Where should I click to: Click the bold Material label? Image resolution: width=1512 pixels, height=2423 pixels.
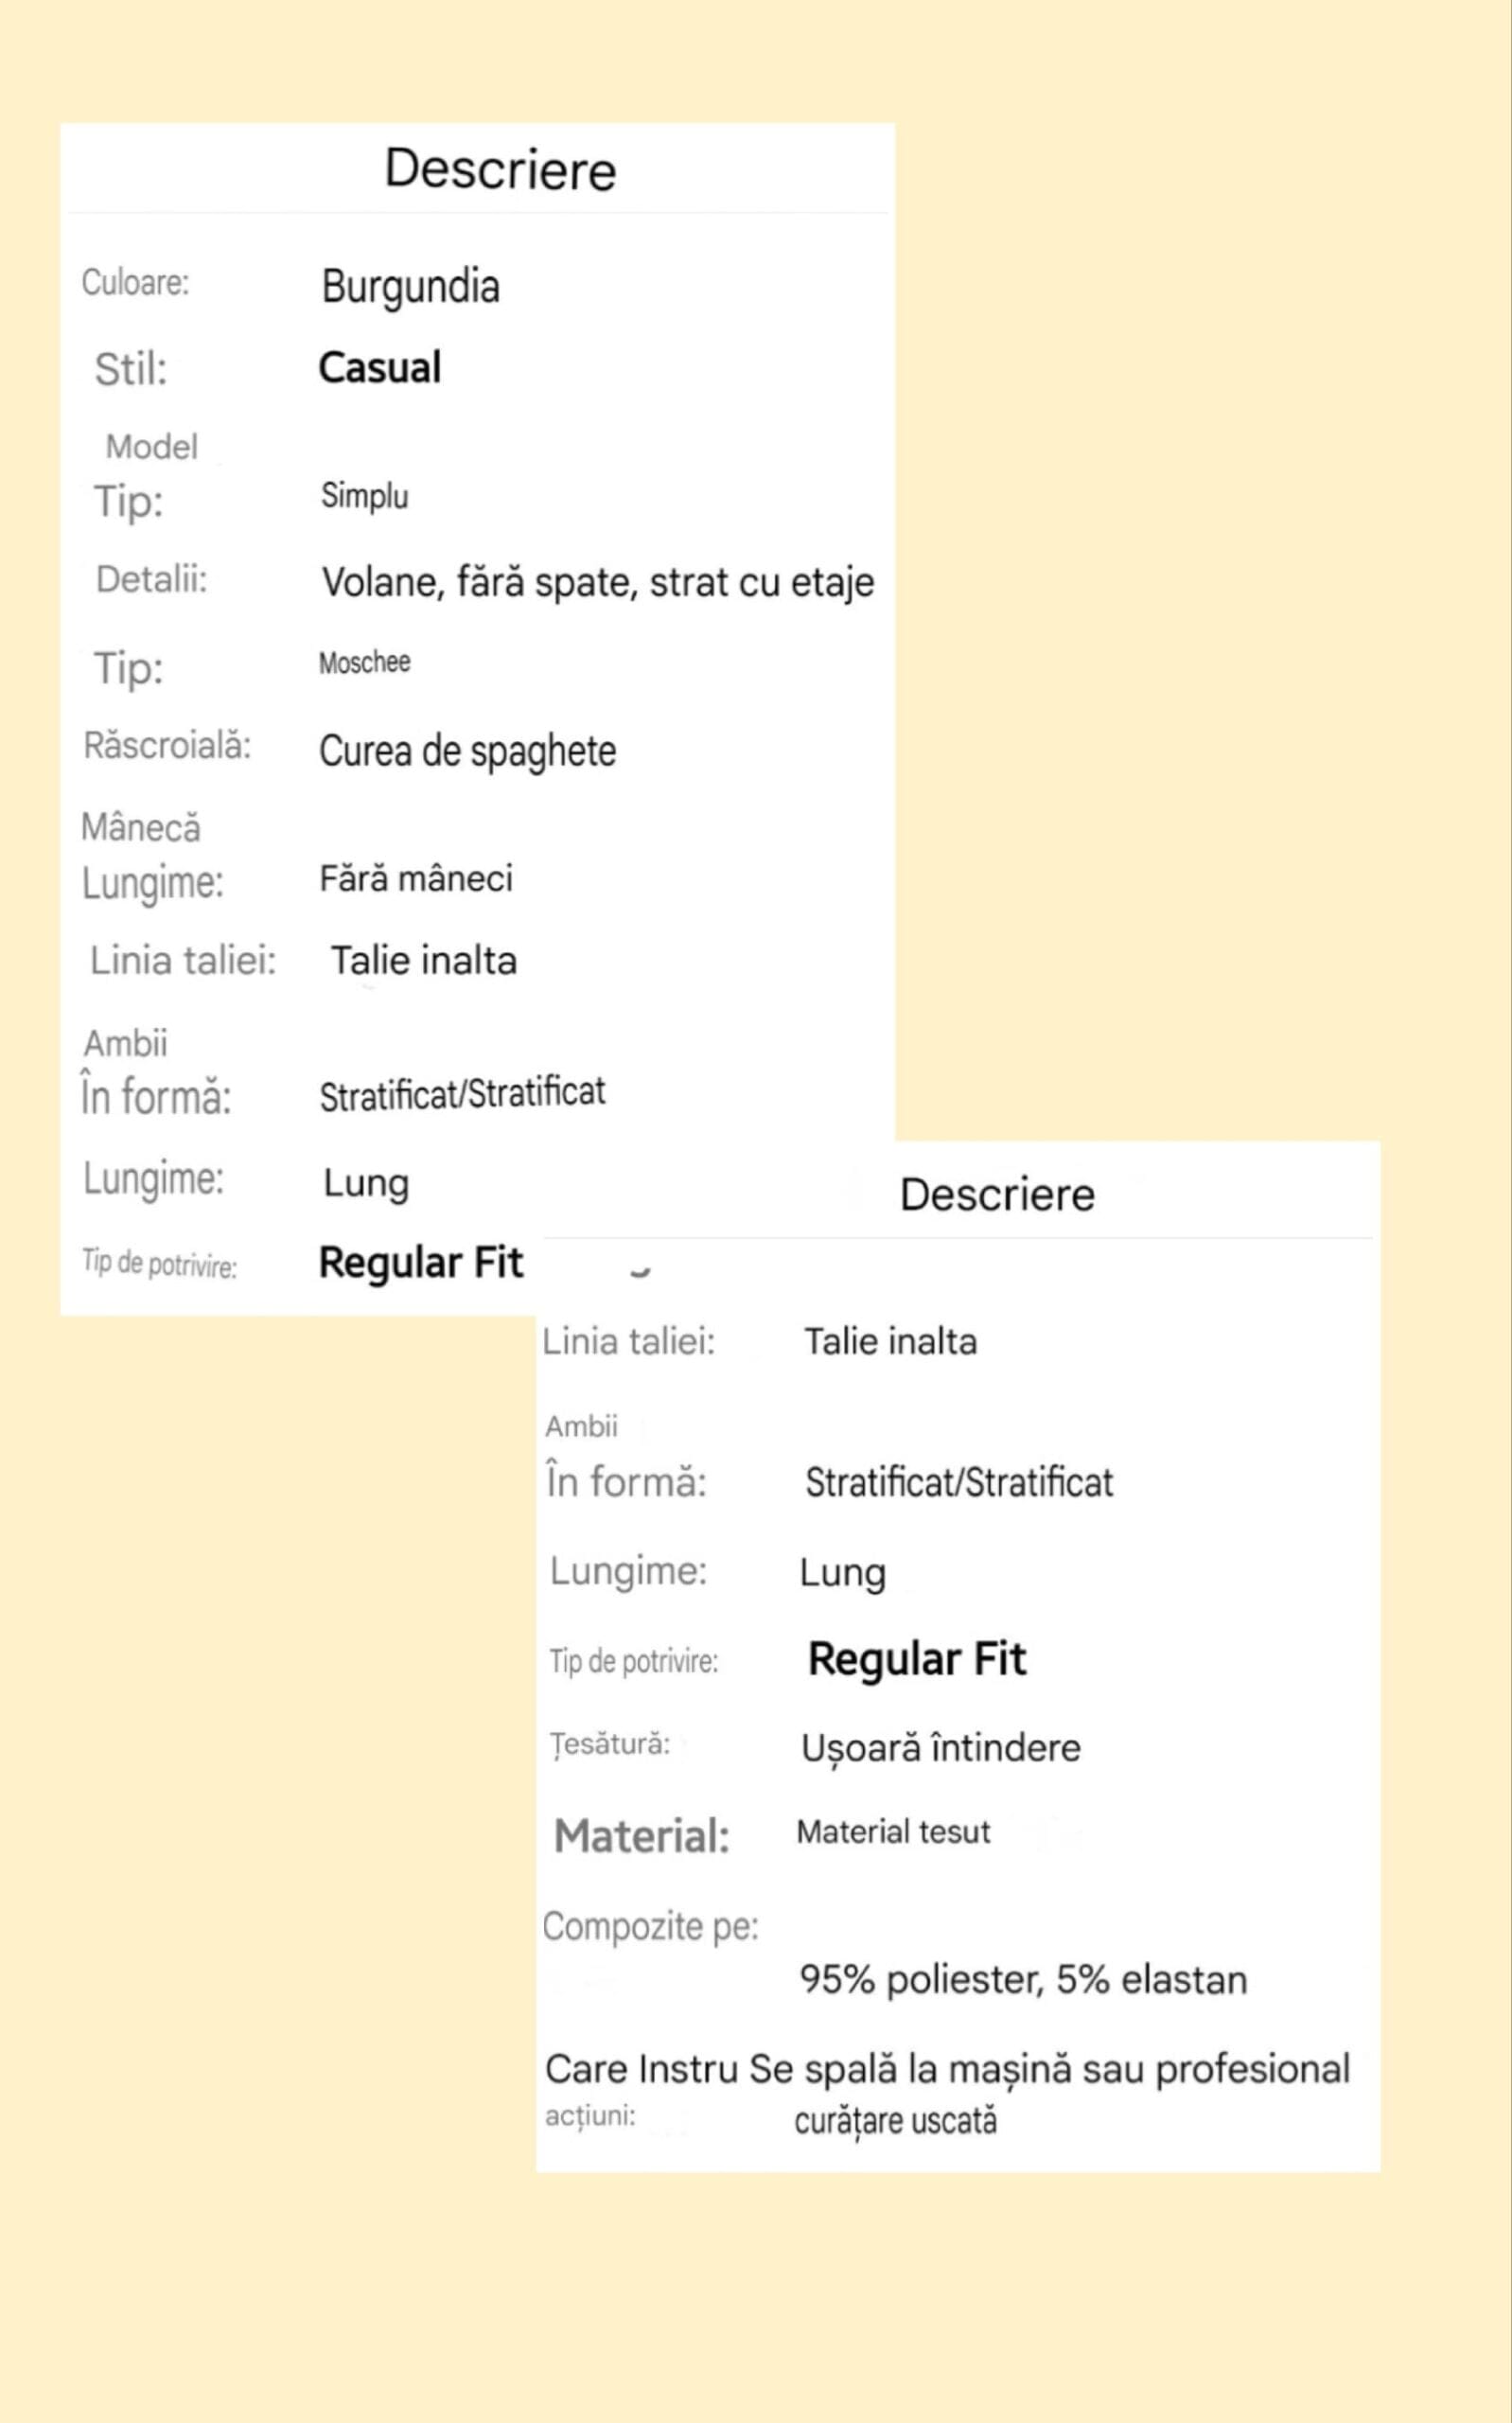click(x=642, y=1836)
